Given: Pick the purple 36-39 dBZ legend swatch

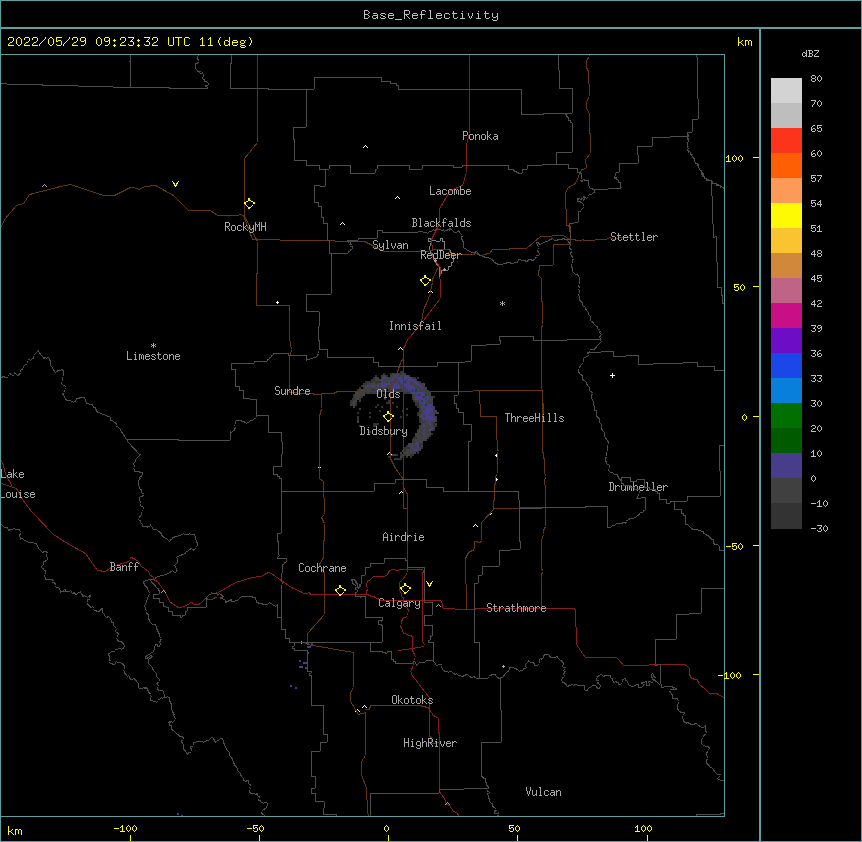Looking at the screenshot, I should pos(786,341).
